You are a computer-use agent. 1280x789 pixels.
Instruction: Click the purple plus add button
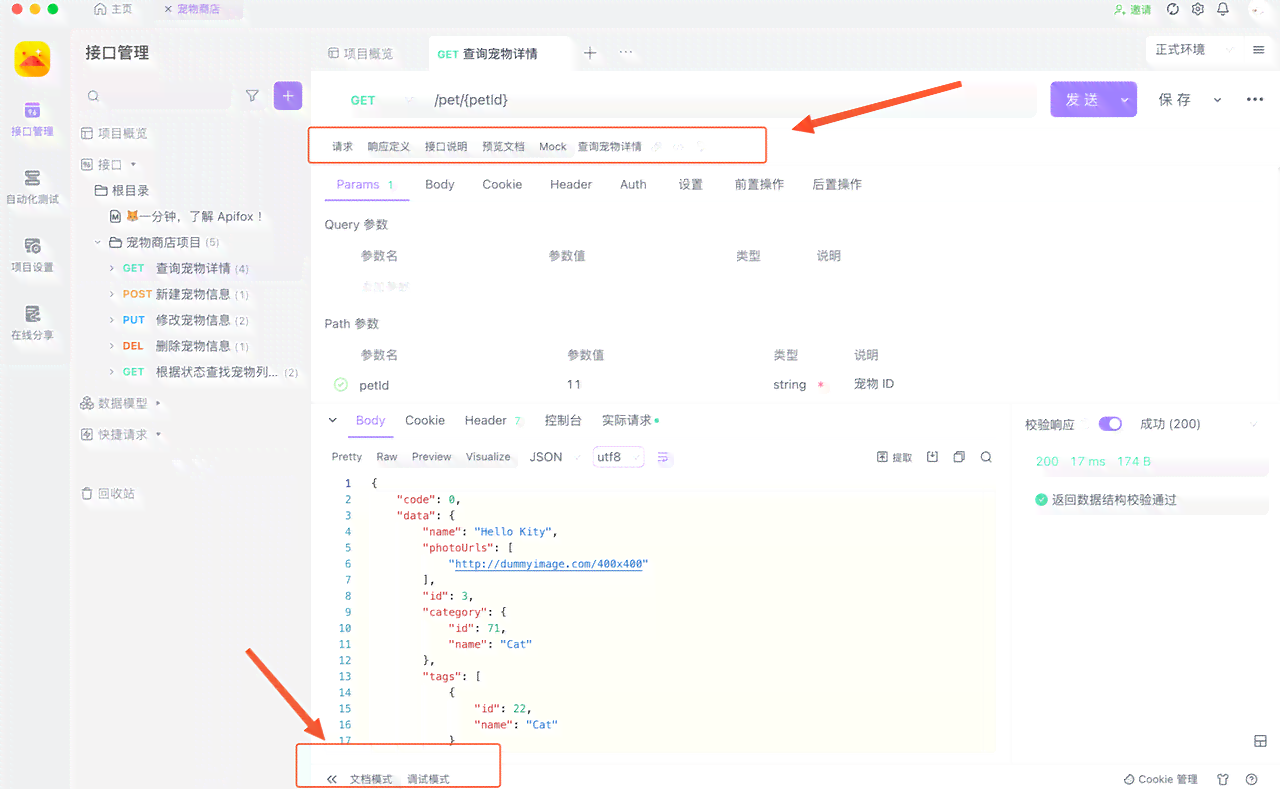(x=288, y=96)
